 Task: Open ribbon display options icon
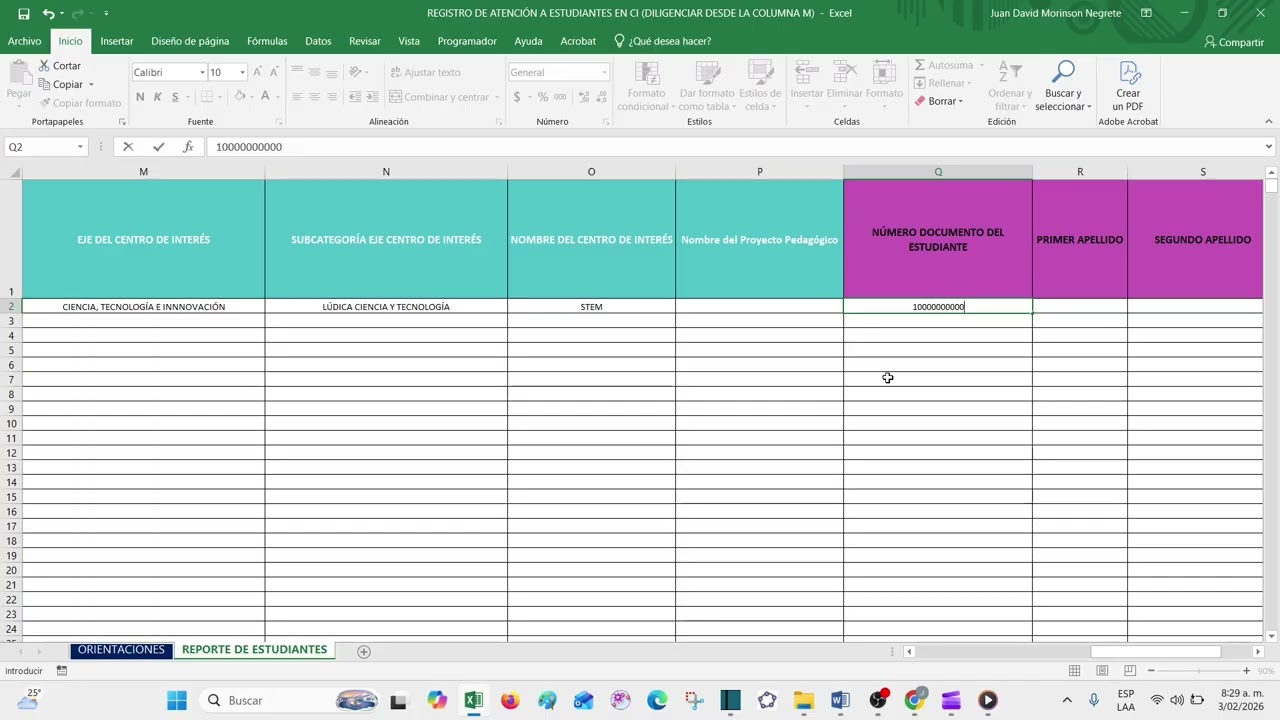tap(1146, 14)
